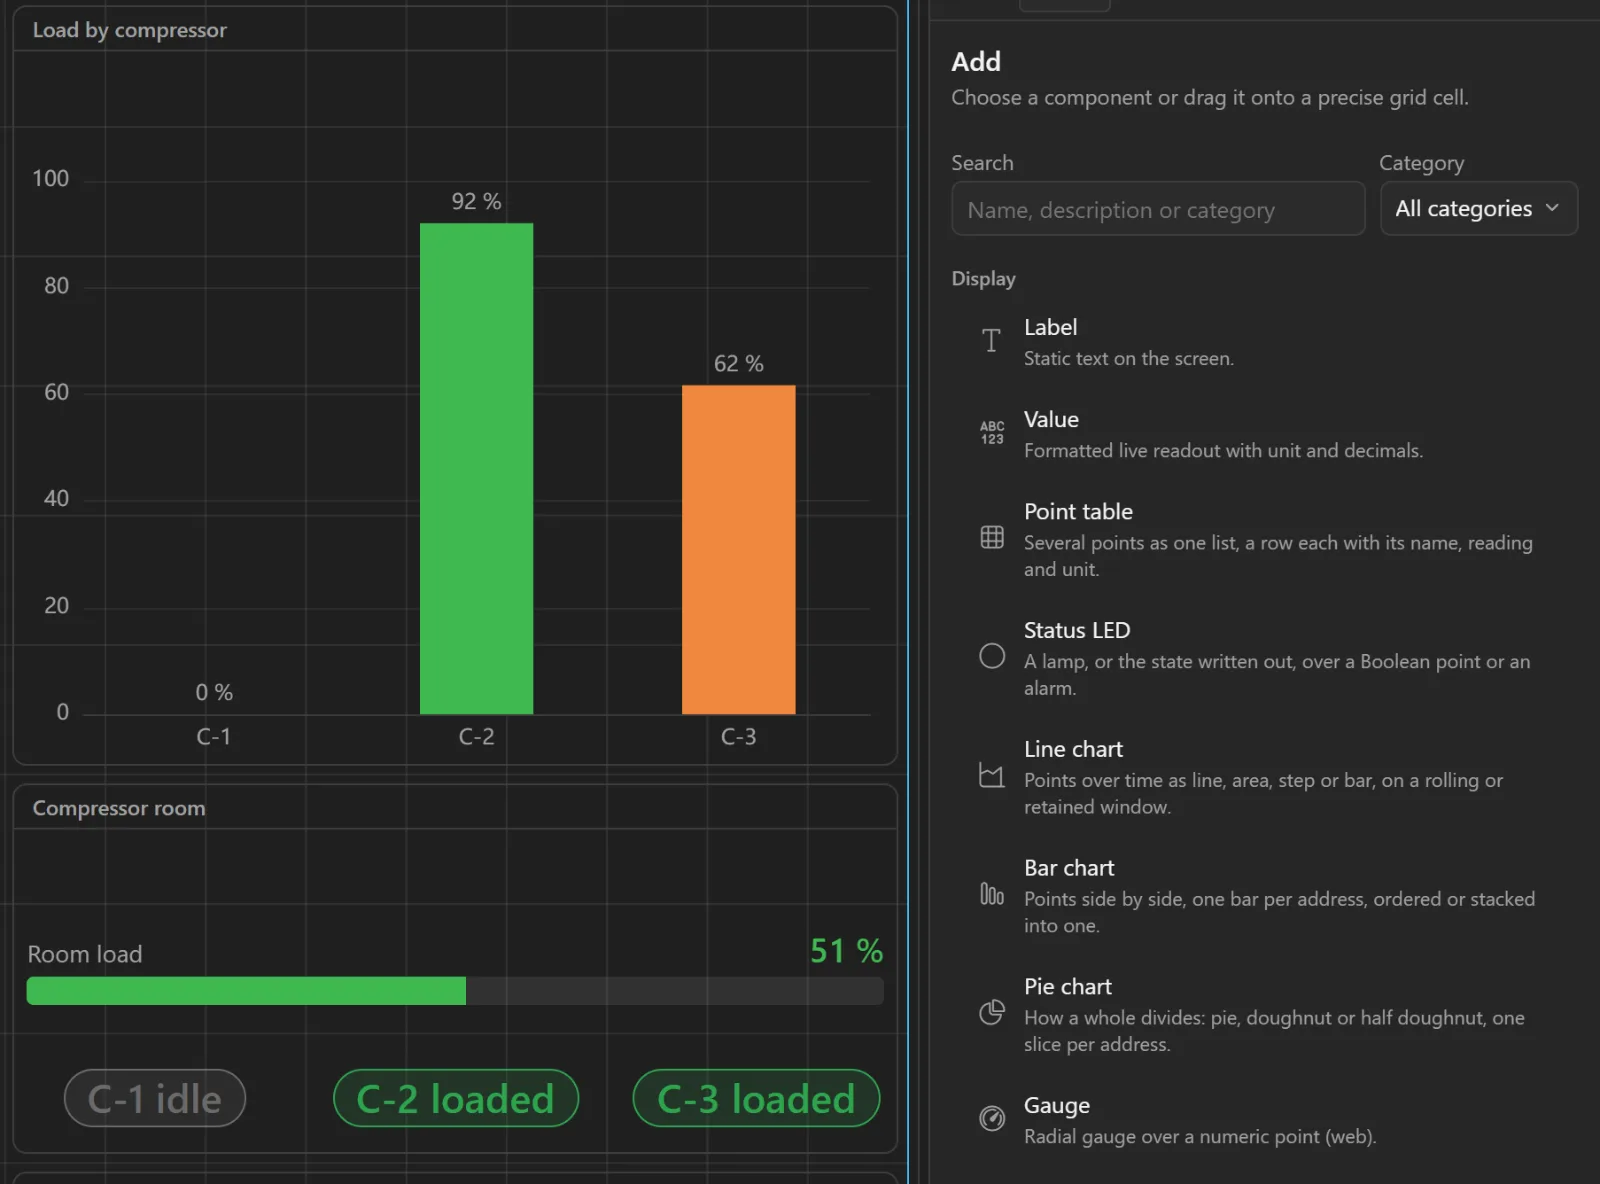Click the Line chart icon

point(991,775)
